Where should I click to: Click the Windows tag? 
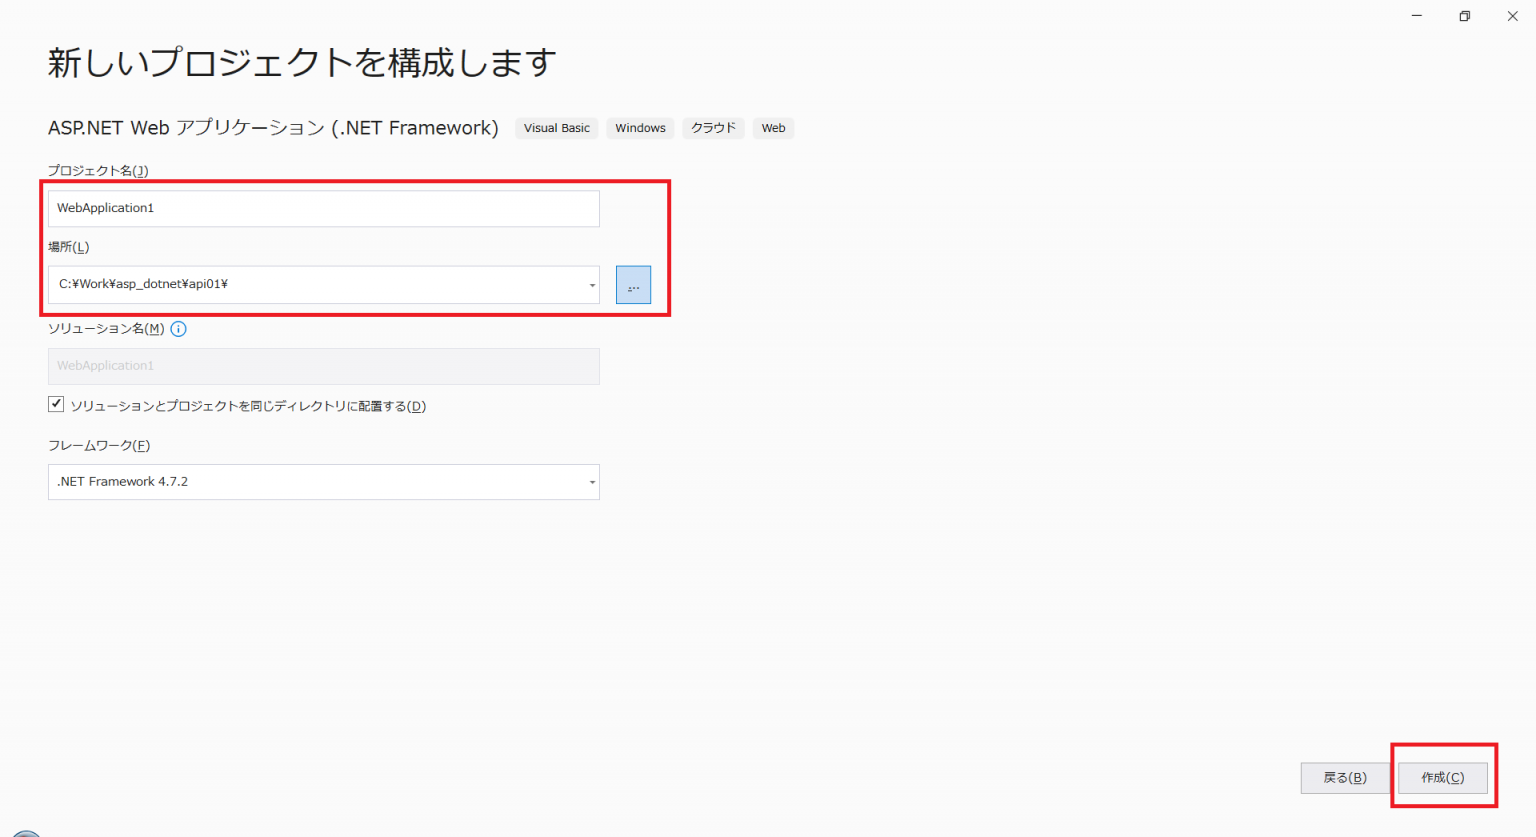tap(640, 128)
